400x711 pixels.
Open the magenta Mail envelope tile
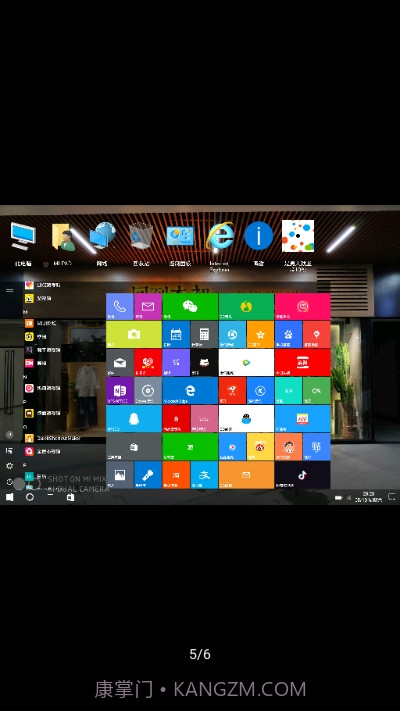click(148, 307)
